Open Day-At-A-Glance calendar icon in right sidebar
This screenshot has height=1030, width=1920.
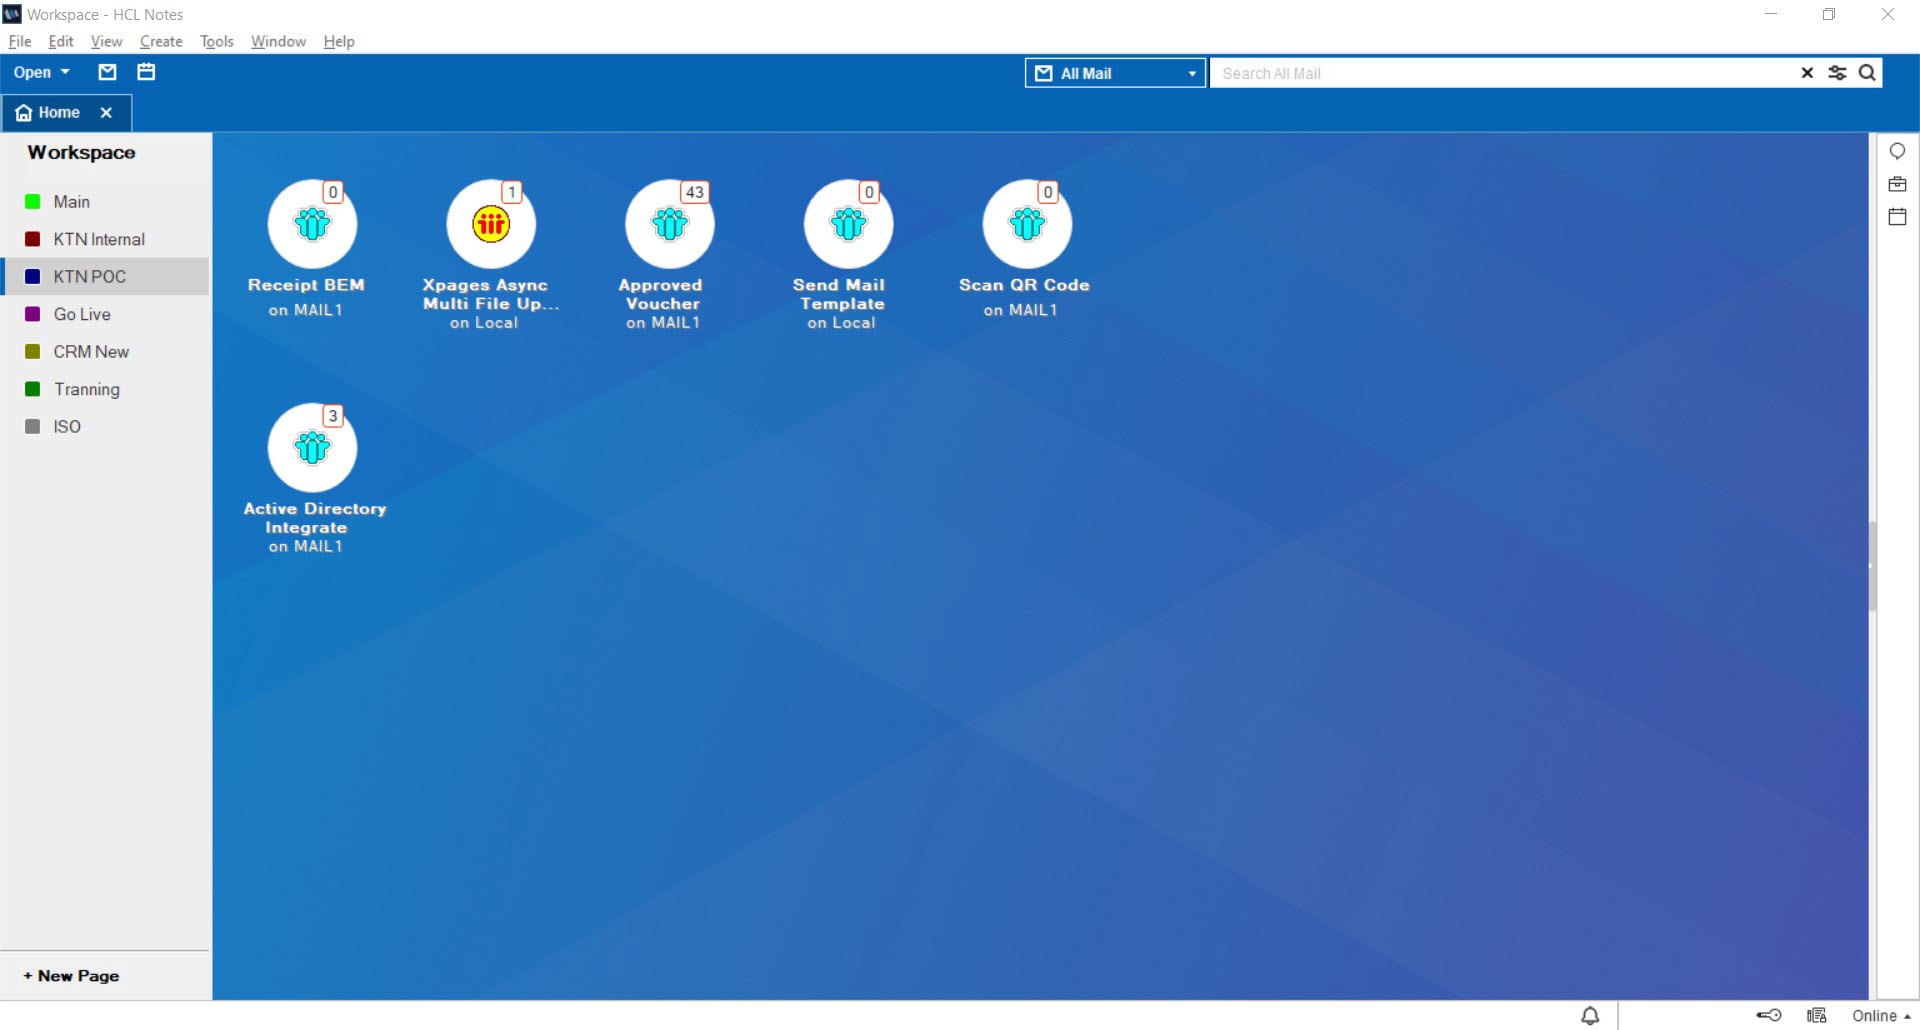[x=1897, y=216]
